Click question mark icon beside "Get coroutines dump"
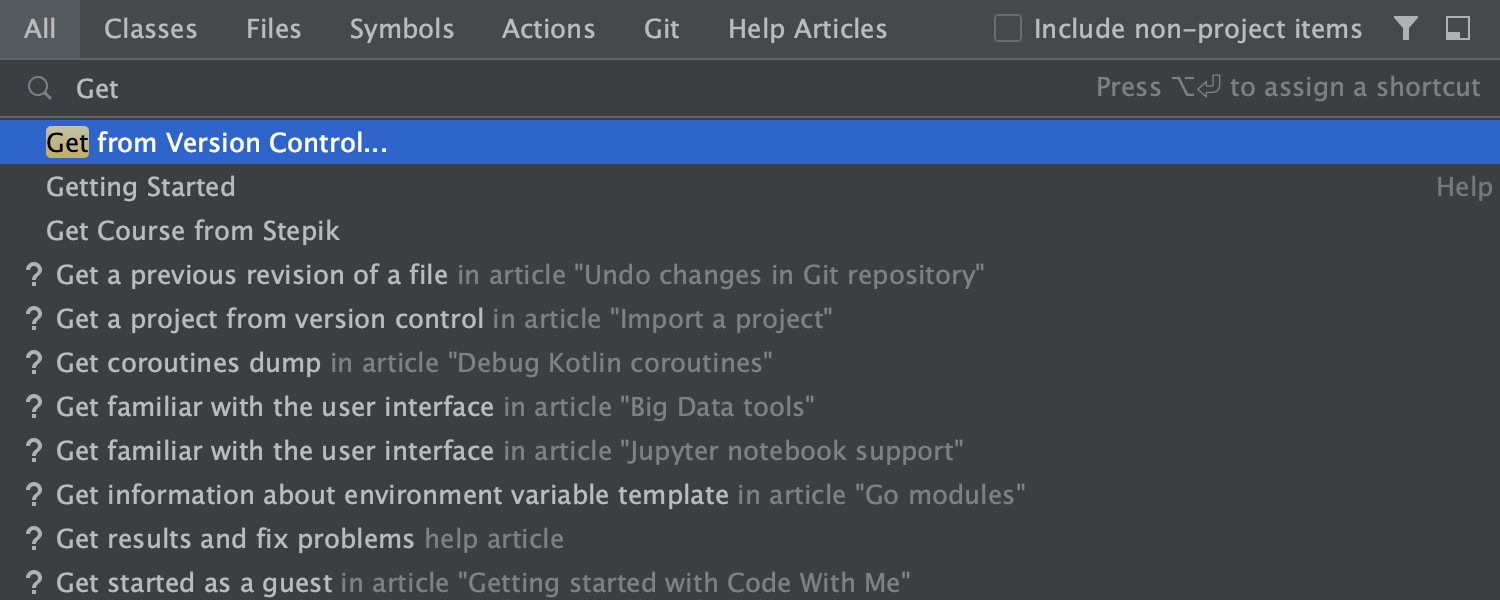This screenshot has height=600, width=1500. (x=35, y=363)
